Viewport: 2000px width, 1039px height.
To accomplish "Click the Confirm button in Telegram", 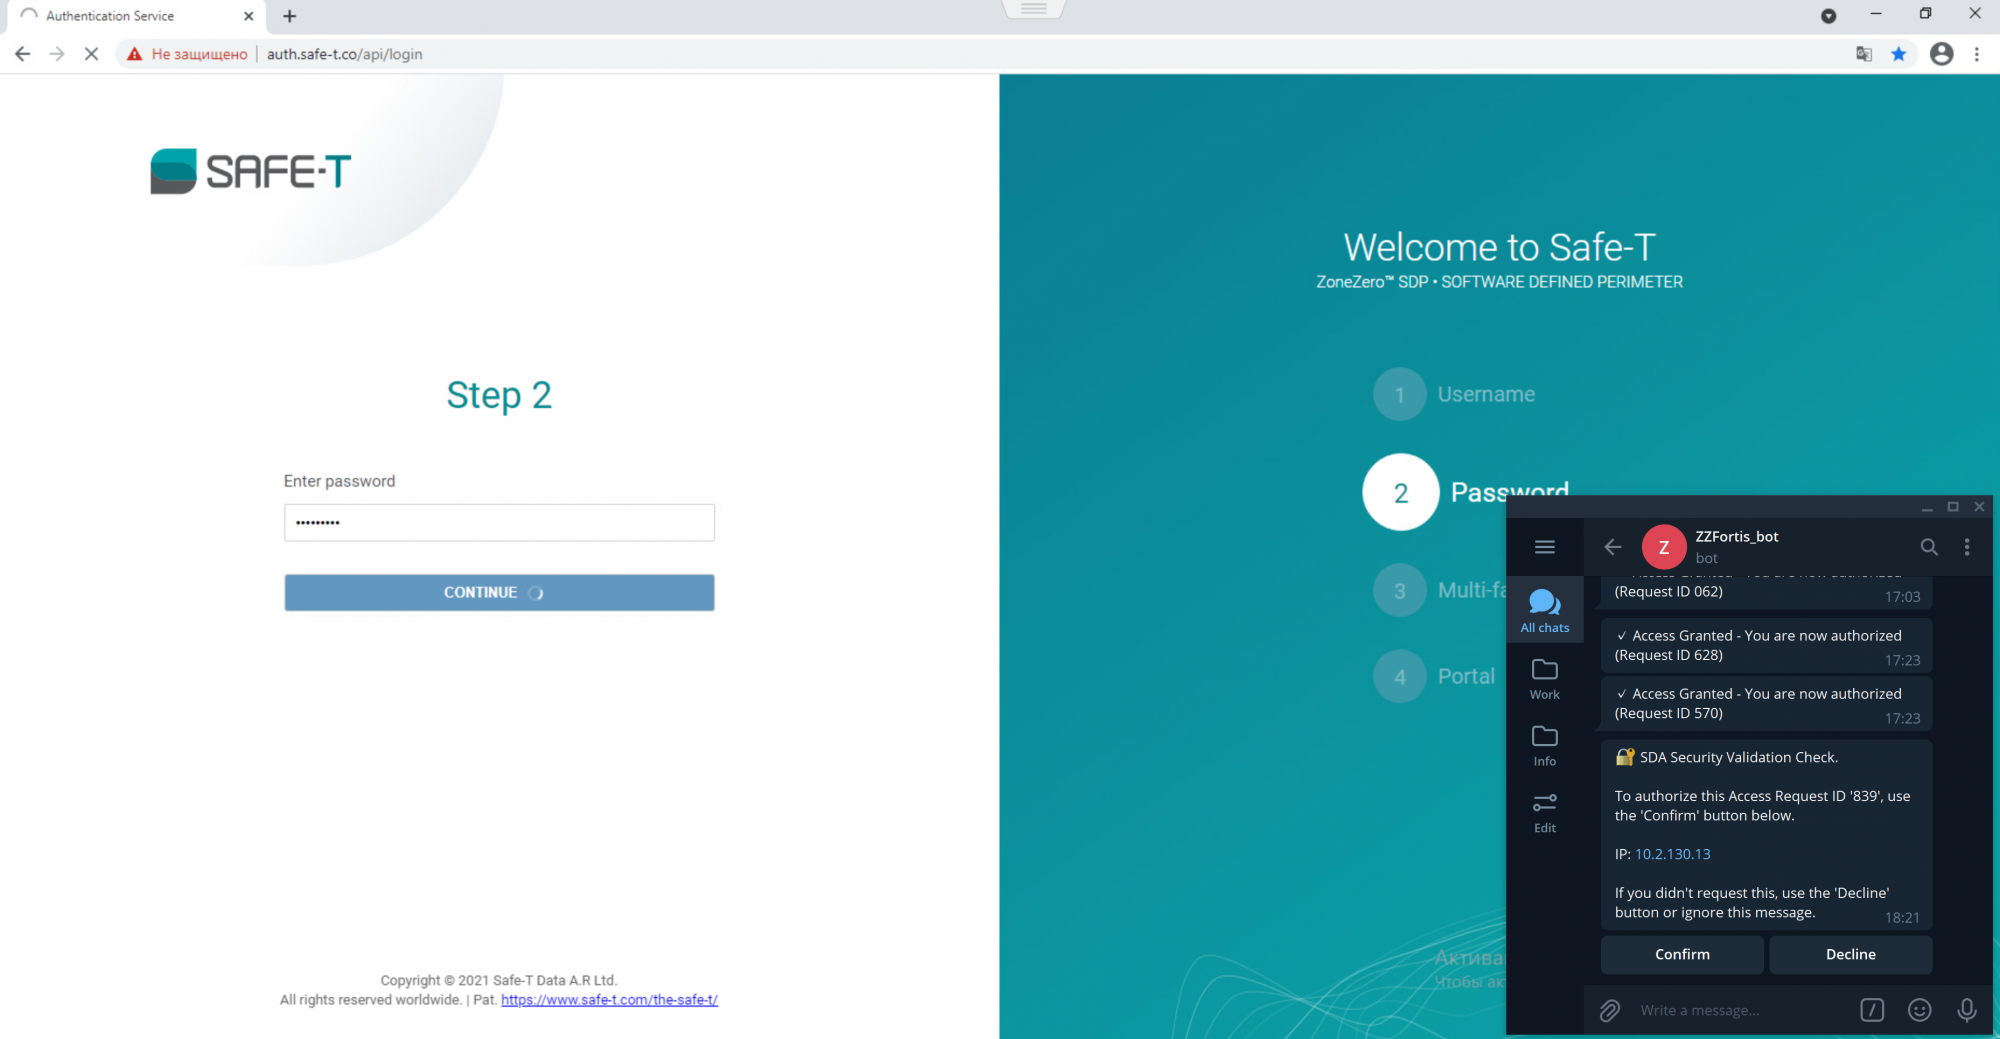I will [x=1682, y=955].
